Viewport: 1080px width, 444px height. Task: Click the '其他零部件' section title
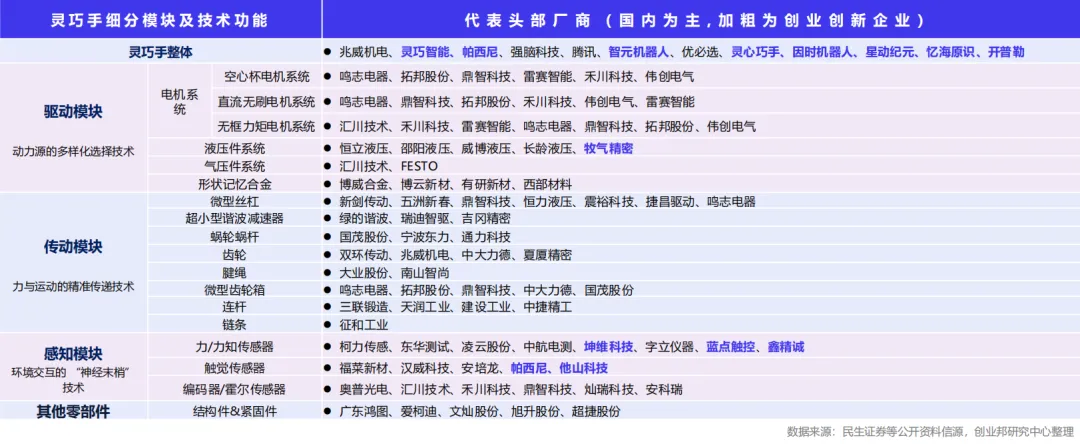pyautogui.click(x=73, y=412)
